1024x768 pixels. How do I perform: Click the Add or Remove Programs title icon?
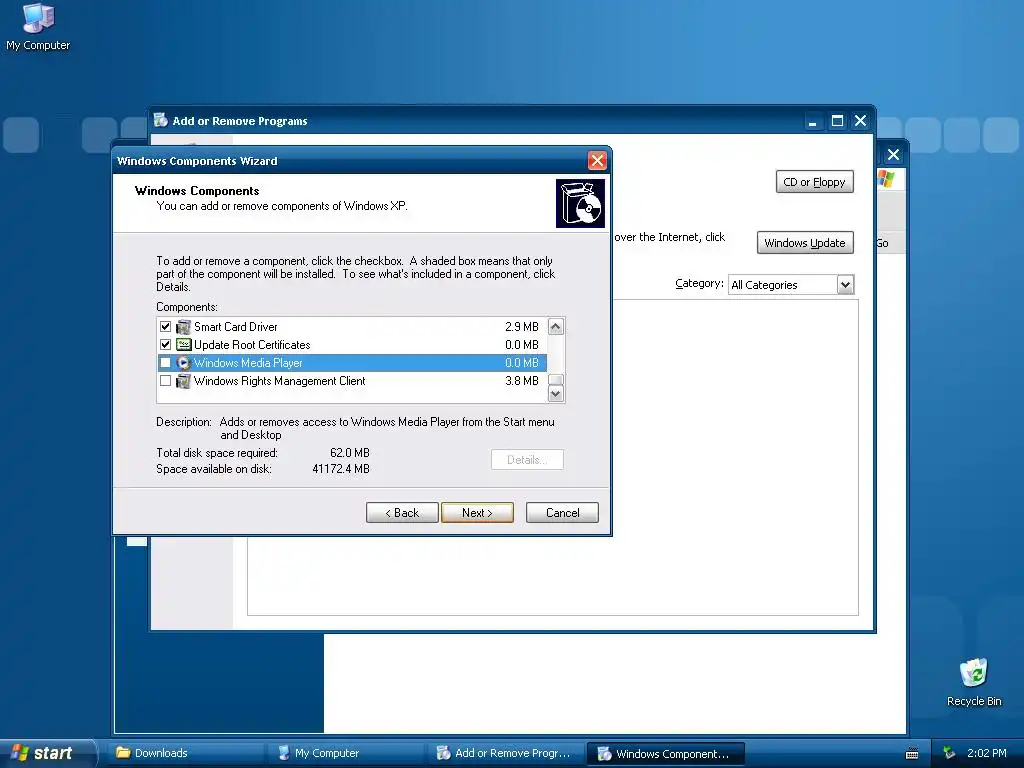161,120
